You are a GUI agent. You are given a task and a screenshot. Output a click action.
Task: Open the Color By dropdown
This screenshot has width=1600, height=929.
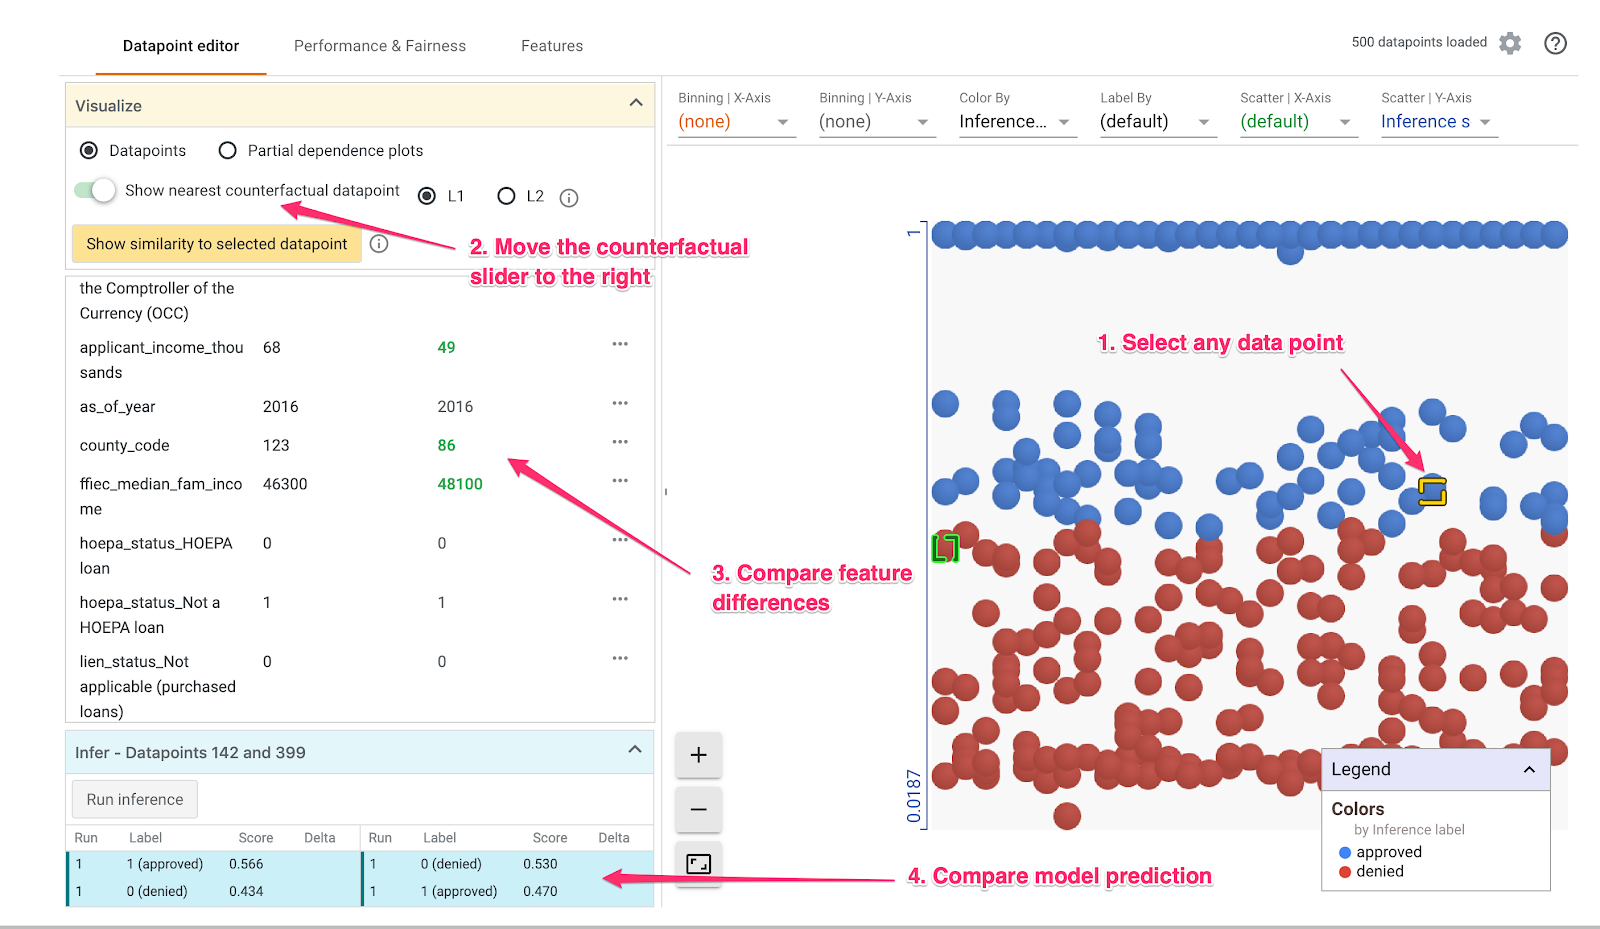(1015, 122)
